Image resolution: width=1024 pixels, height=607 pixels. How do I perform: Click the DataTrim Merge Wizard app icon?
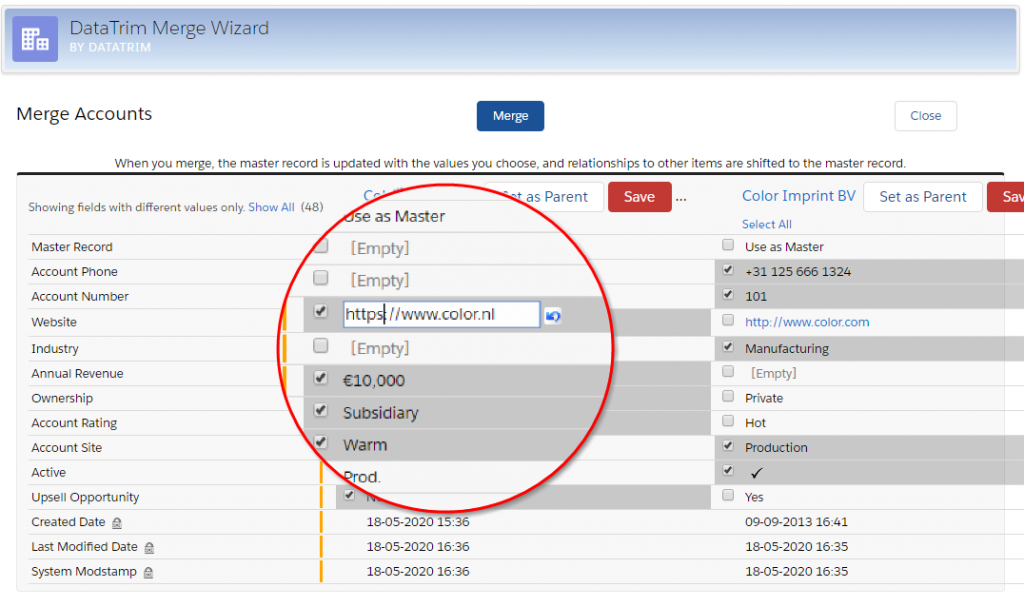[36, 38]
